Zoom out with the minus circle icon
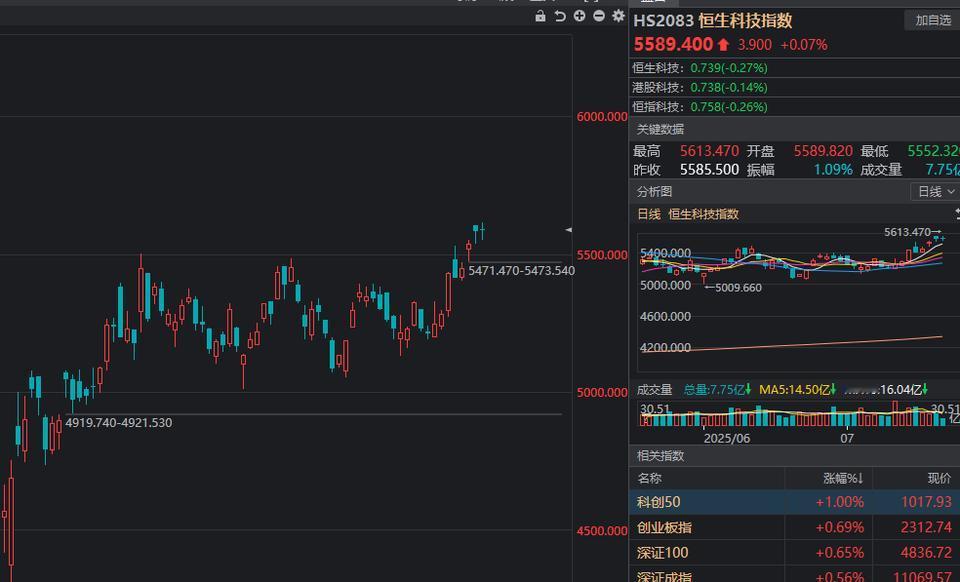Screen dimensions: 960x582 pyautogui.click(x=599, y=16)
